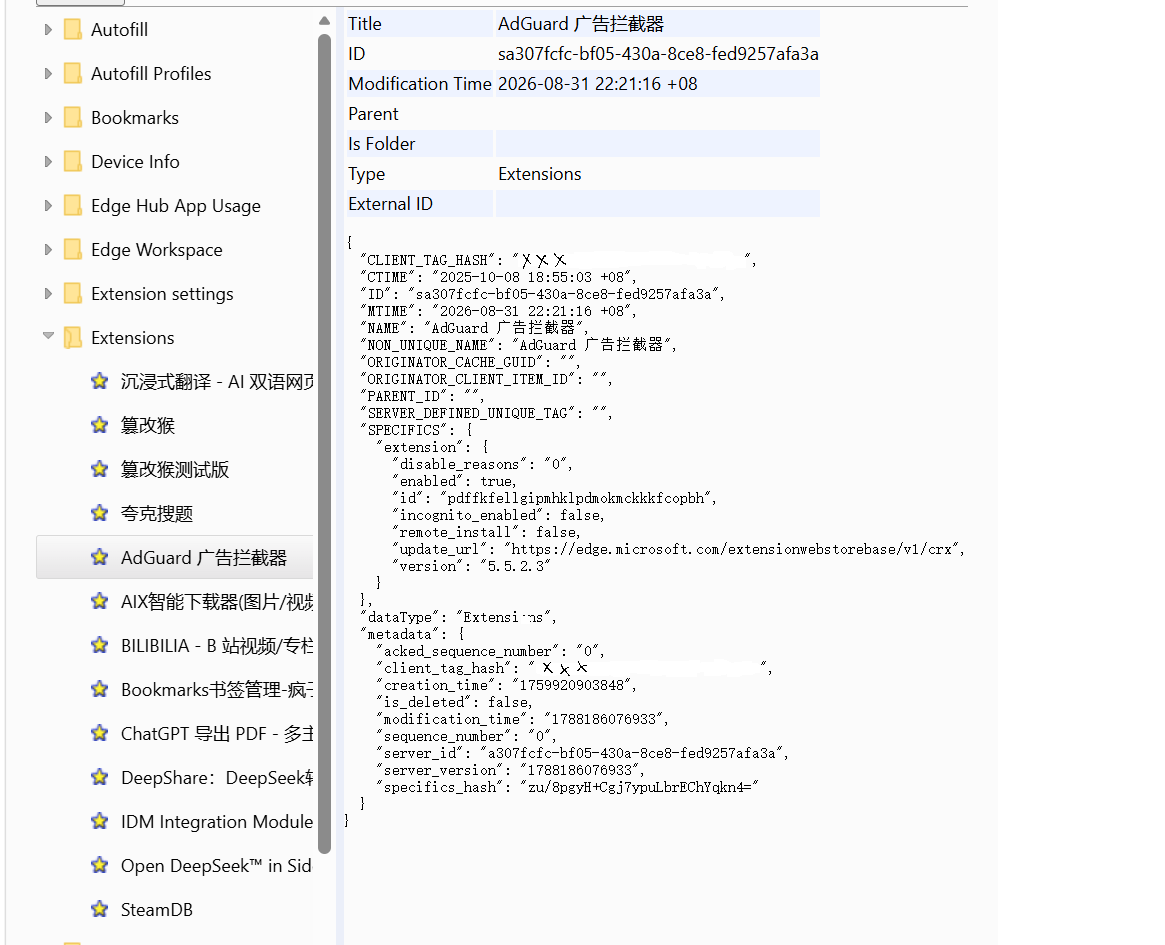This screenshot has height=945, width=1165.
Task: Select Edge Workspace in the tree
Action: 157,250
